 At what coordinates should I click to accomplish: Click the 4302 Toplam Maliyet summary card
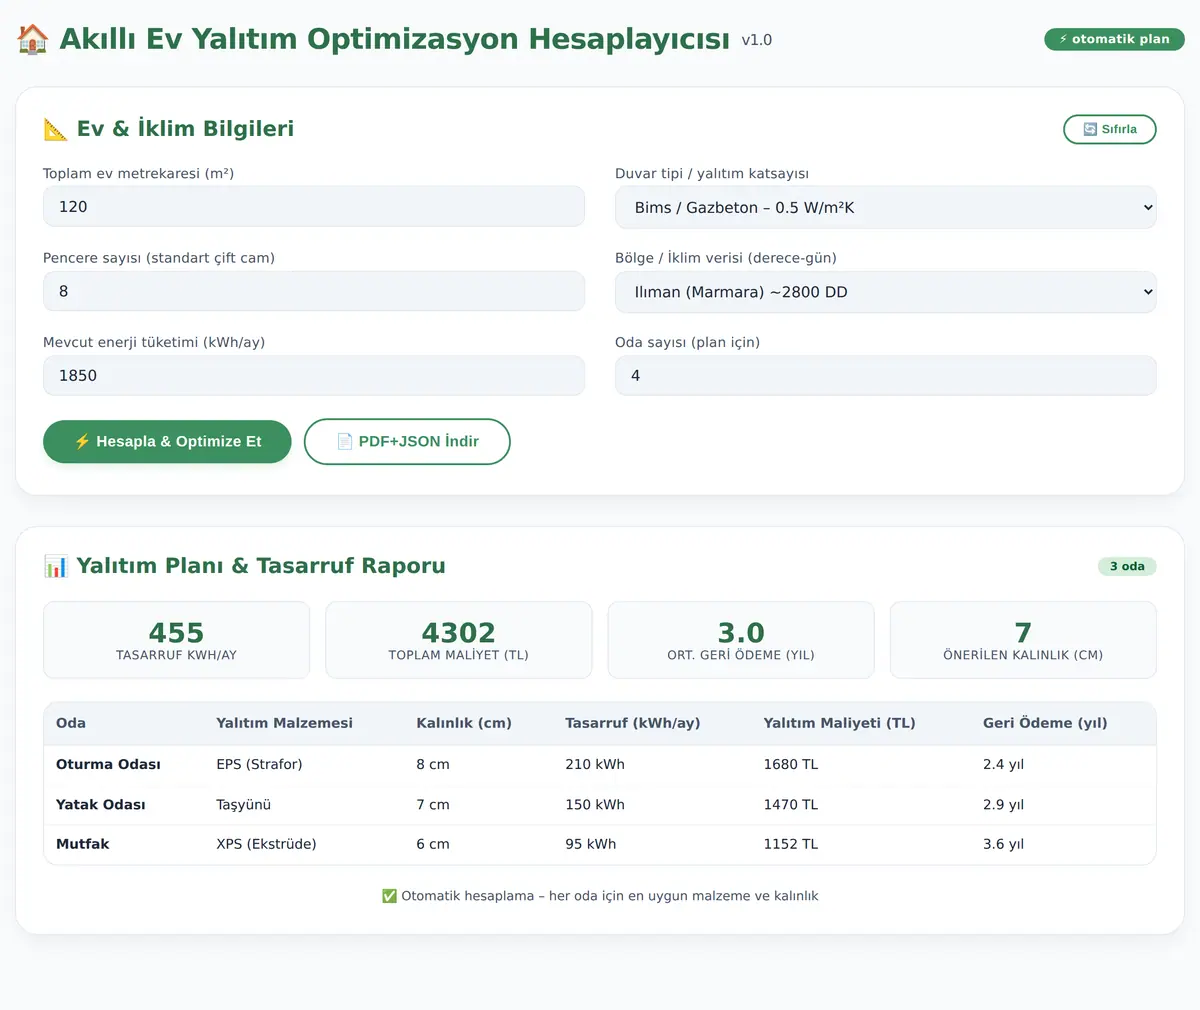pos(458,640)
